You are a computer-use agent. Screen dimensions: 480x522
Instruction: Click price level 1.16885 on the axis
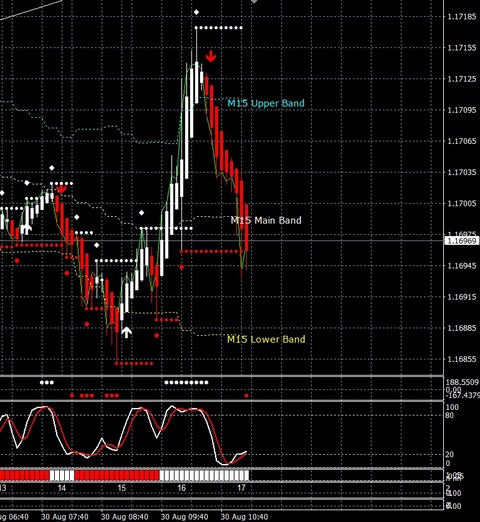461,328
